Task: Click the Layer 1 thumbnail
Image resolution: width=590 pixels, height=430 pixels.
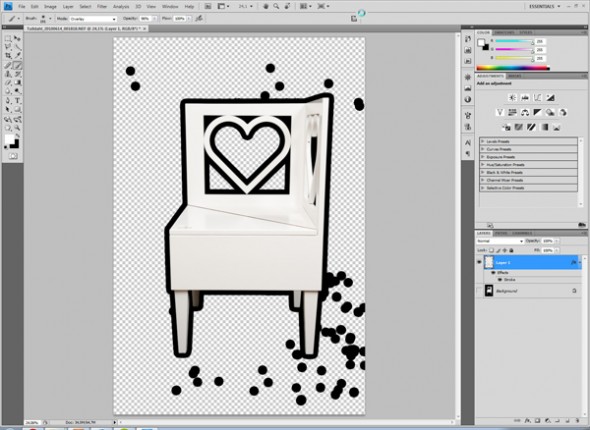Action: pos(489,262)
